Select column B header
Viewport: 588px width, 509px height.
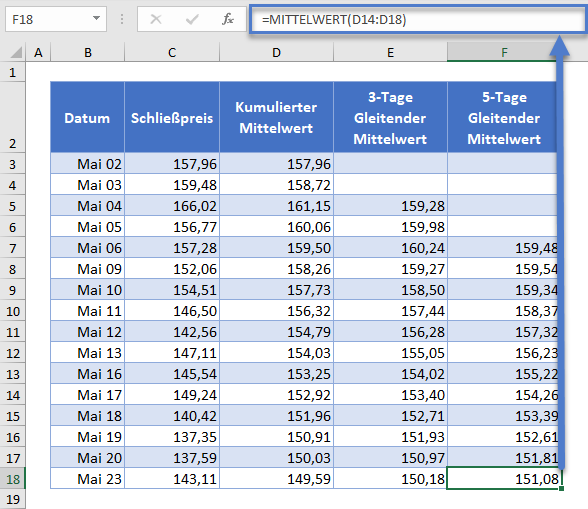click(87, 52)
